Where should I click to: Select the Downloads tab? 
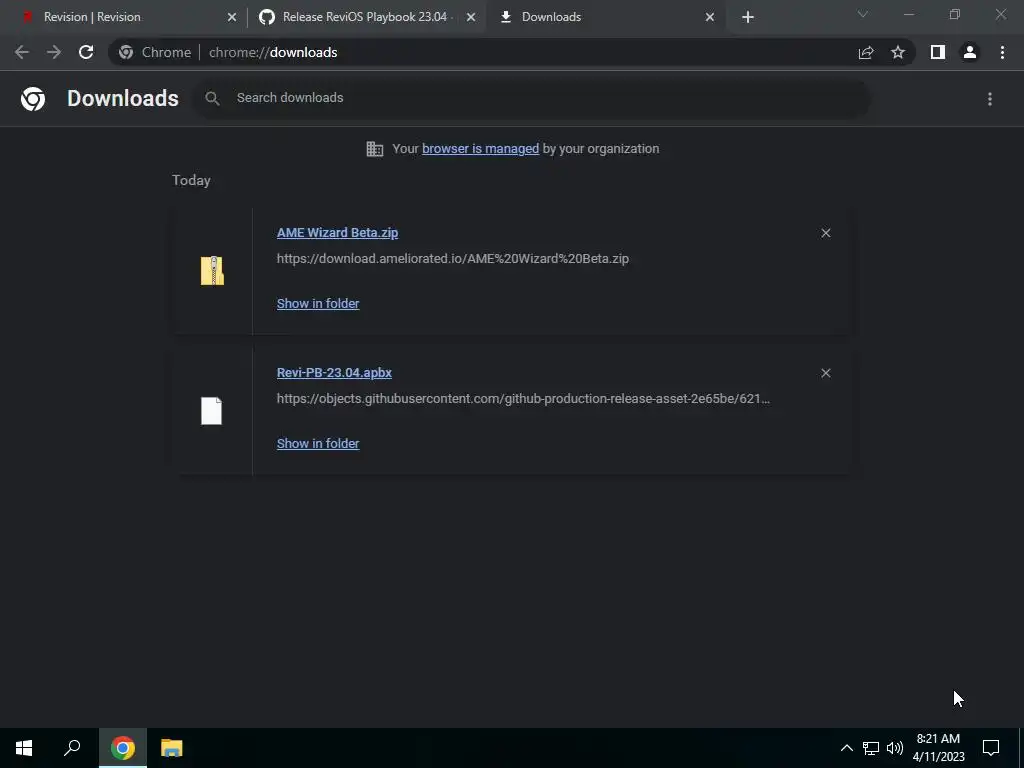coord(605,17)
